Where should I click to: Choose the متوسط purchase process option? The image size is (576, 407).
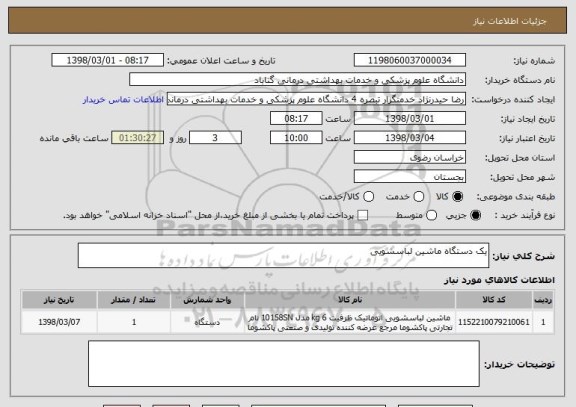tap(431, 216)
